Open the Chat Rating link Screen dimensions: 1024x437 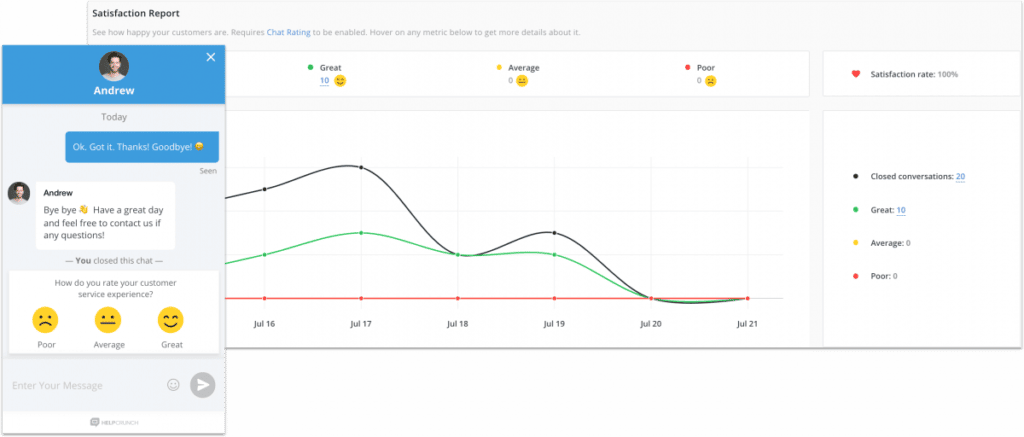pos(287,32)
